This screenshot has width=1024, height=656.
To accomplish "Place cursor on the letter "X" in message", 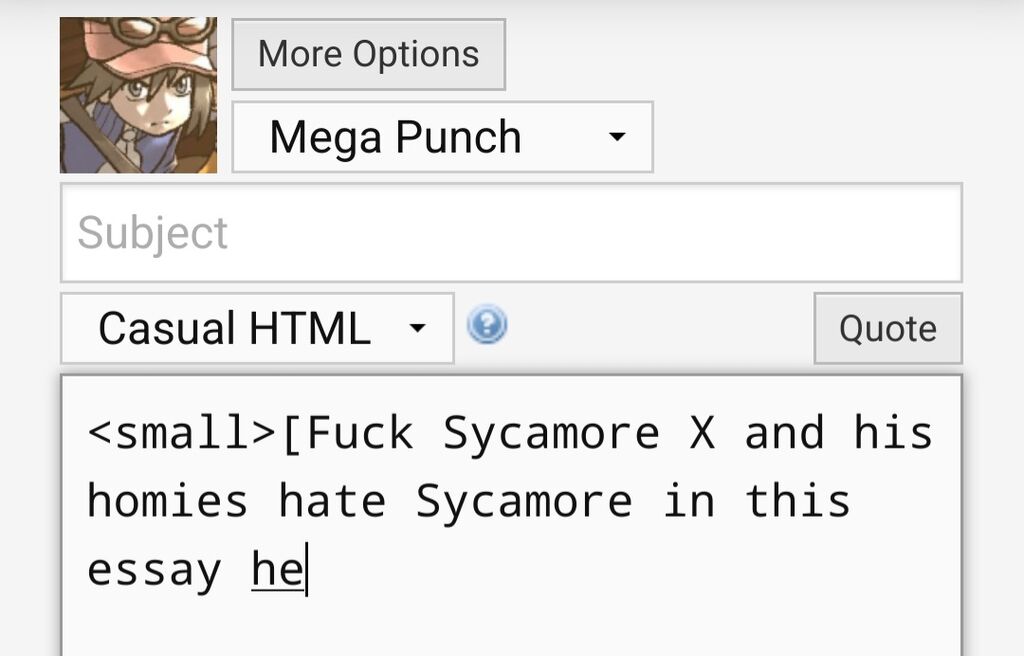I will pos(702,433).
